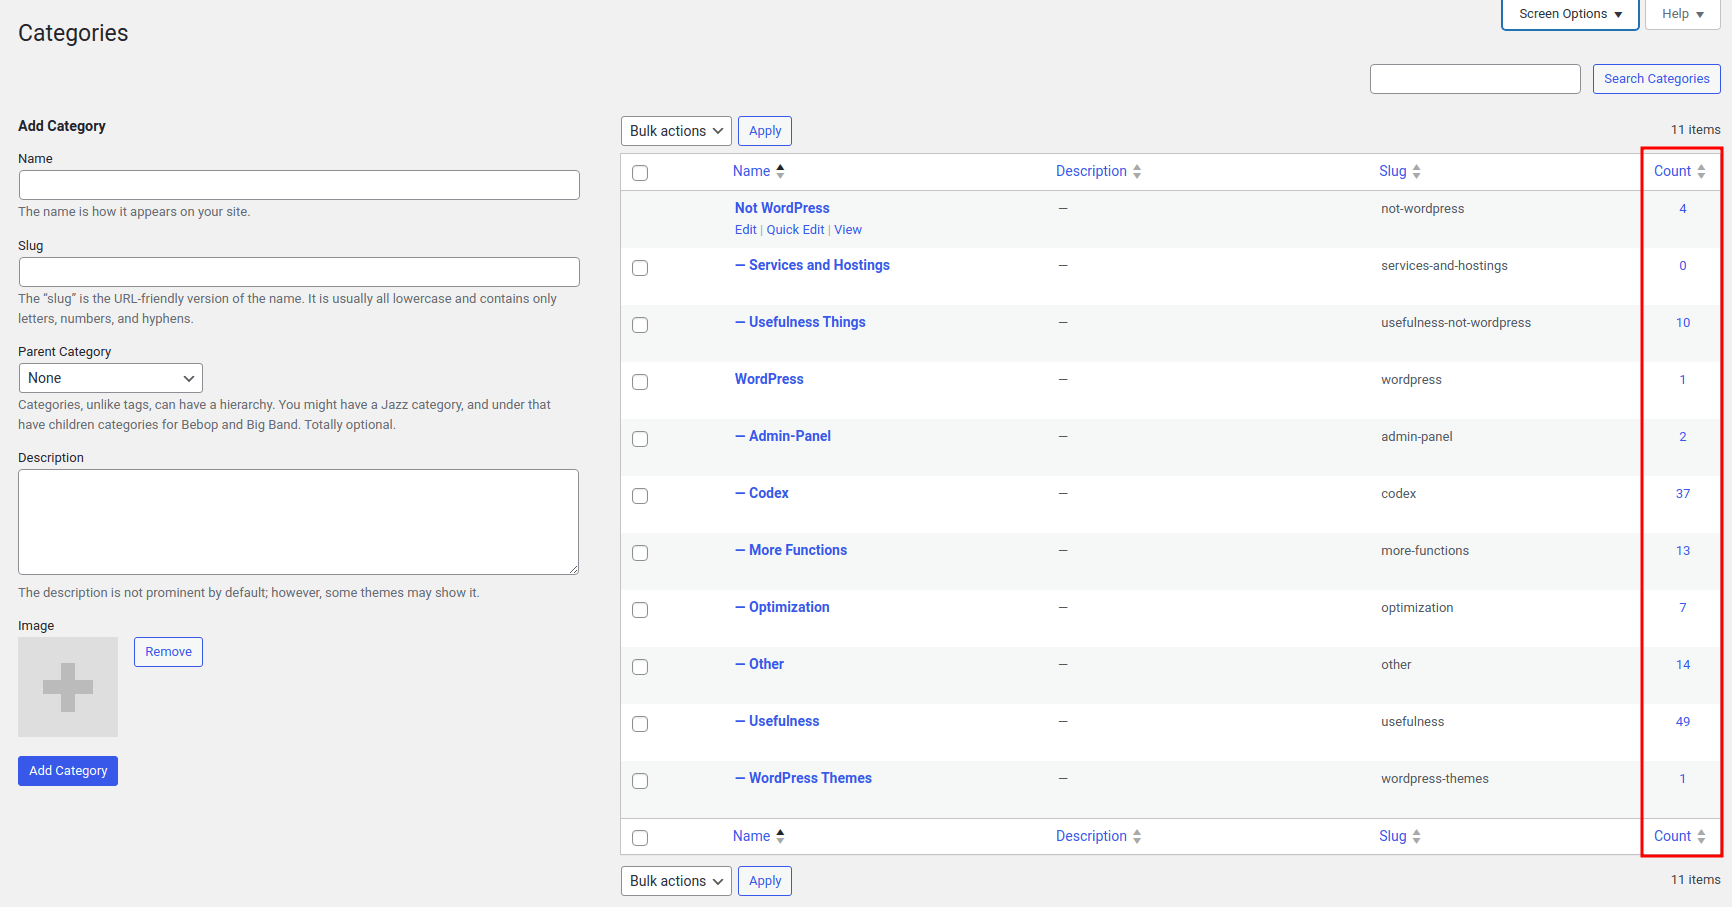Focus the category Name input field
This screenshot has width=1732, height=907.
click(299, 185)
